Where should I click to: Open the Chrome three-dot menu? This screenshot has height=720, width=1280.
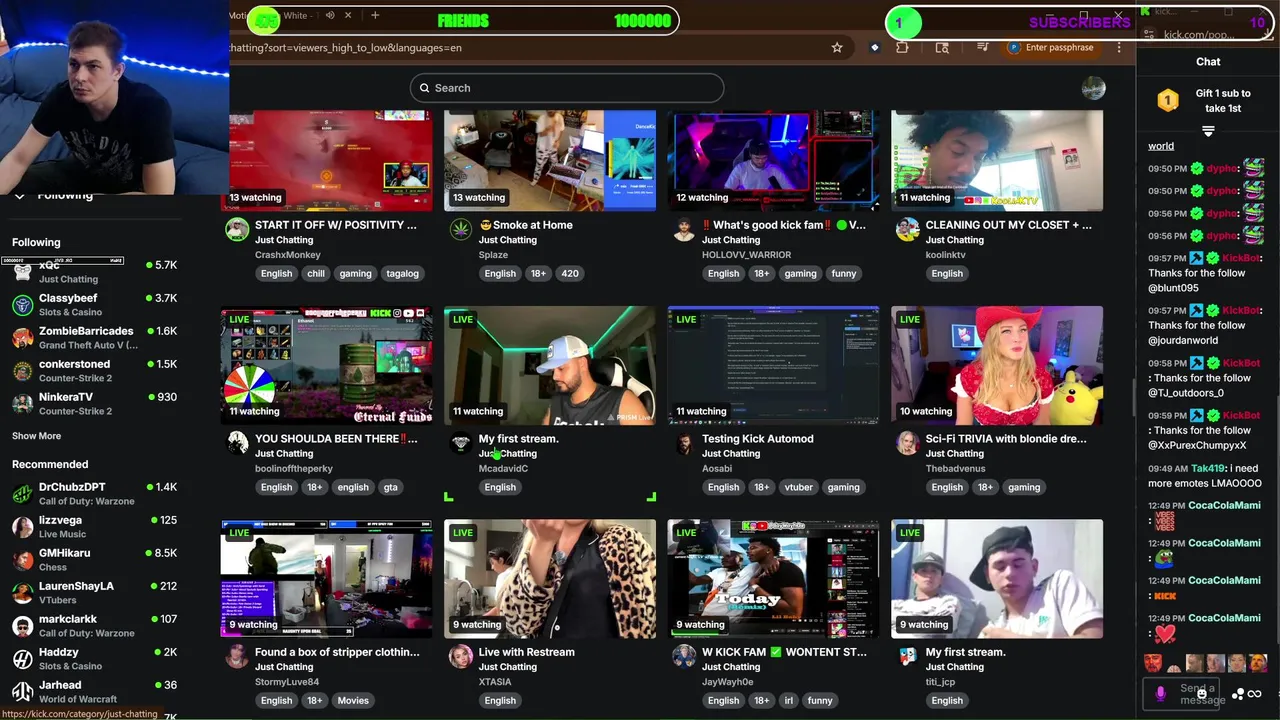click(x=1119, y=47)
